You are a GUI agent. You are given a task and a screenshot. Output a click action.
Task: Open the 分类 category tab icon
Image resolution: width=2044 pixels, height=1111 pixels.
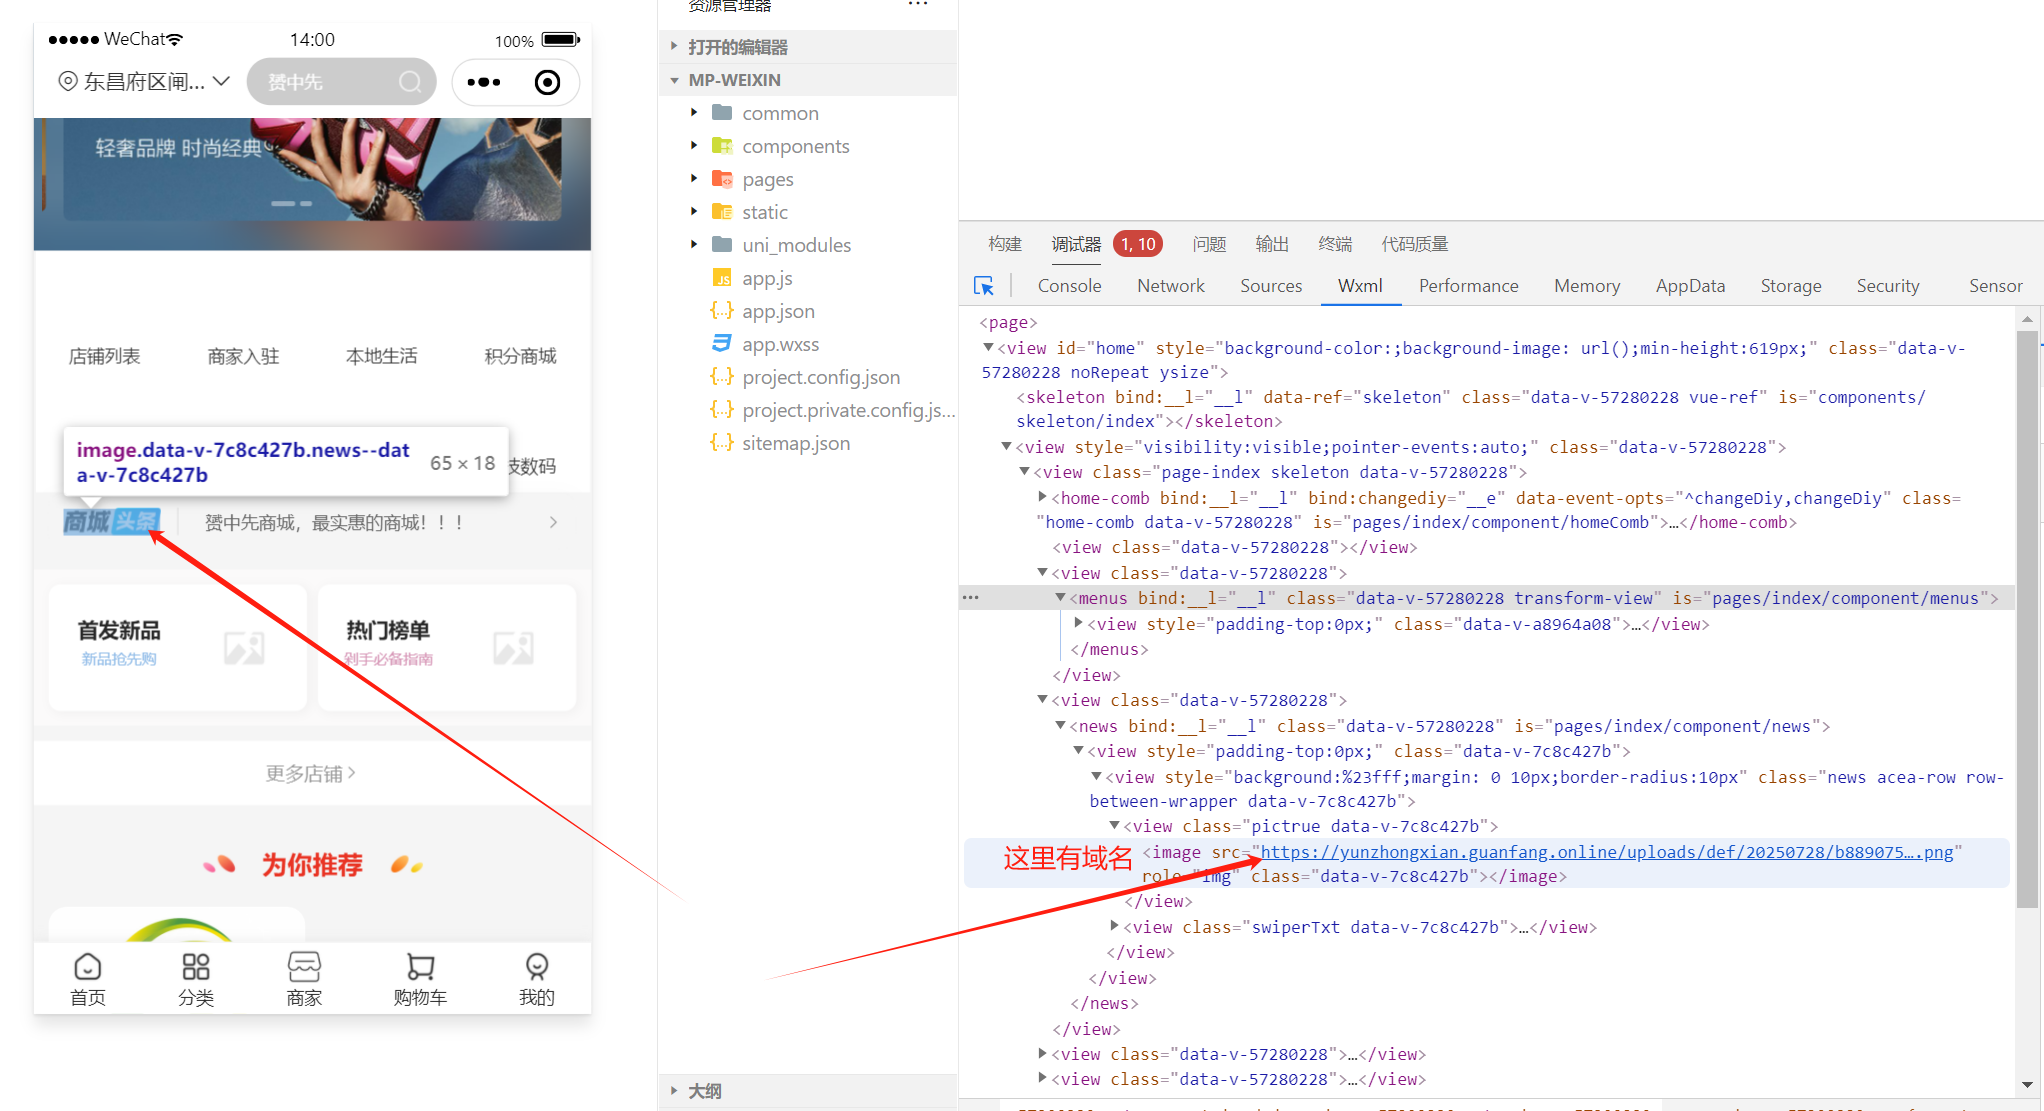pyautogui.click(x=196, y=966)
